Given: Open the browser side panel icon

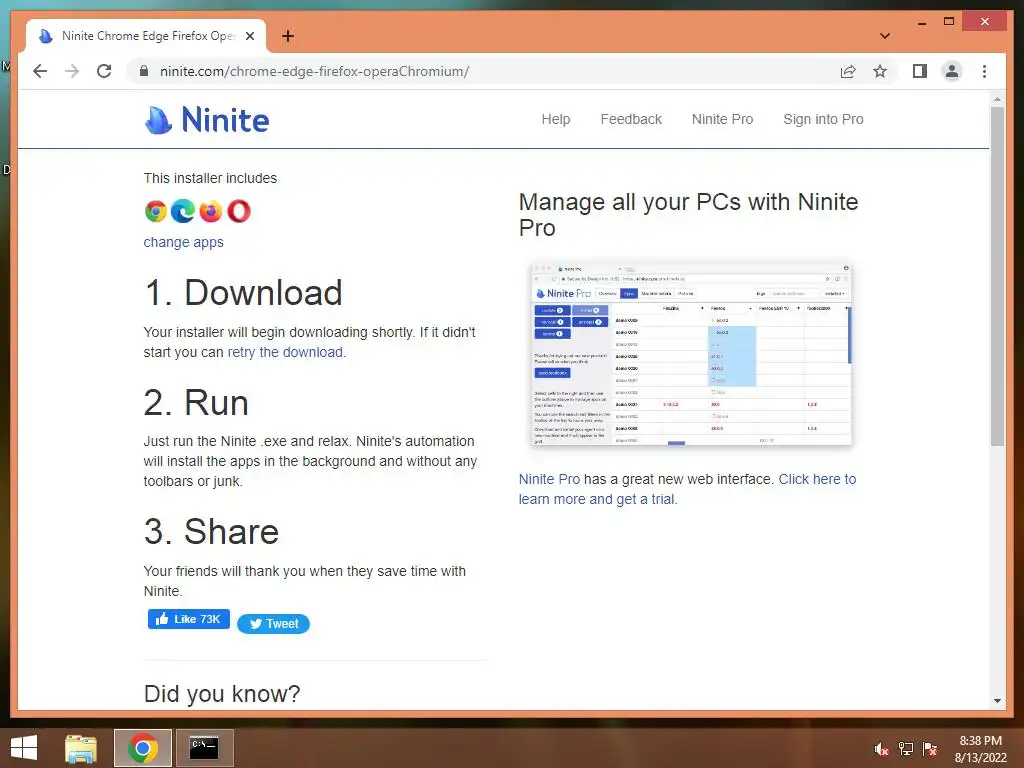Looking at the screenshot, I should [x=920, y=71].
